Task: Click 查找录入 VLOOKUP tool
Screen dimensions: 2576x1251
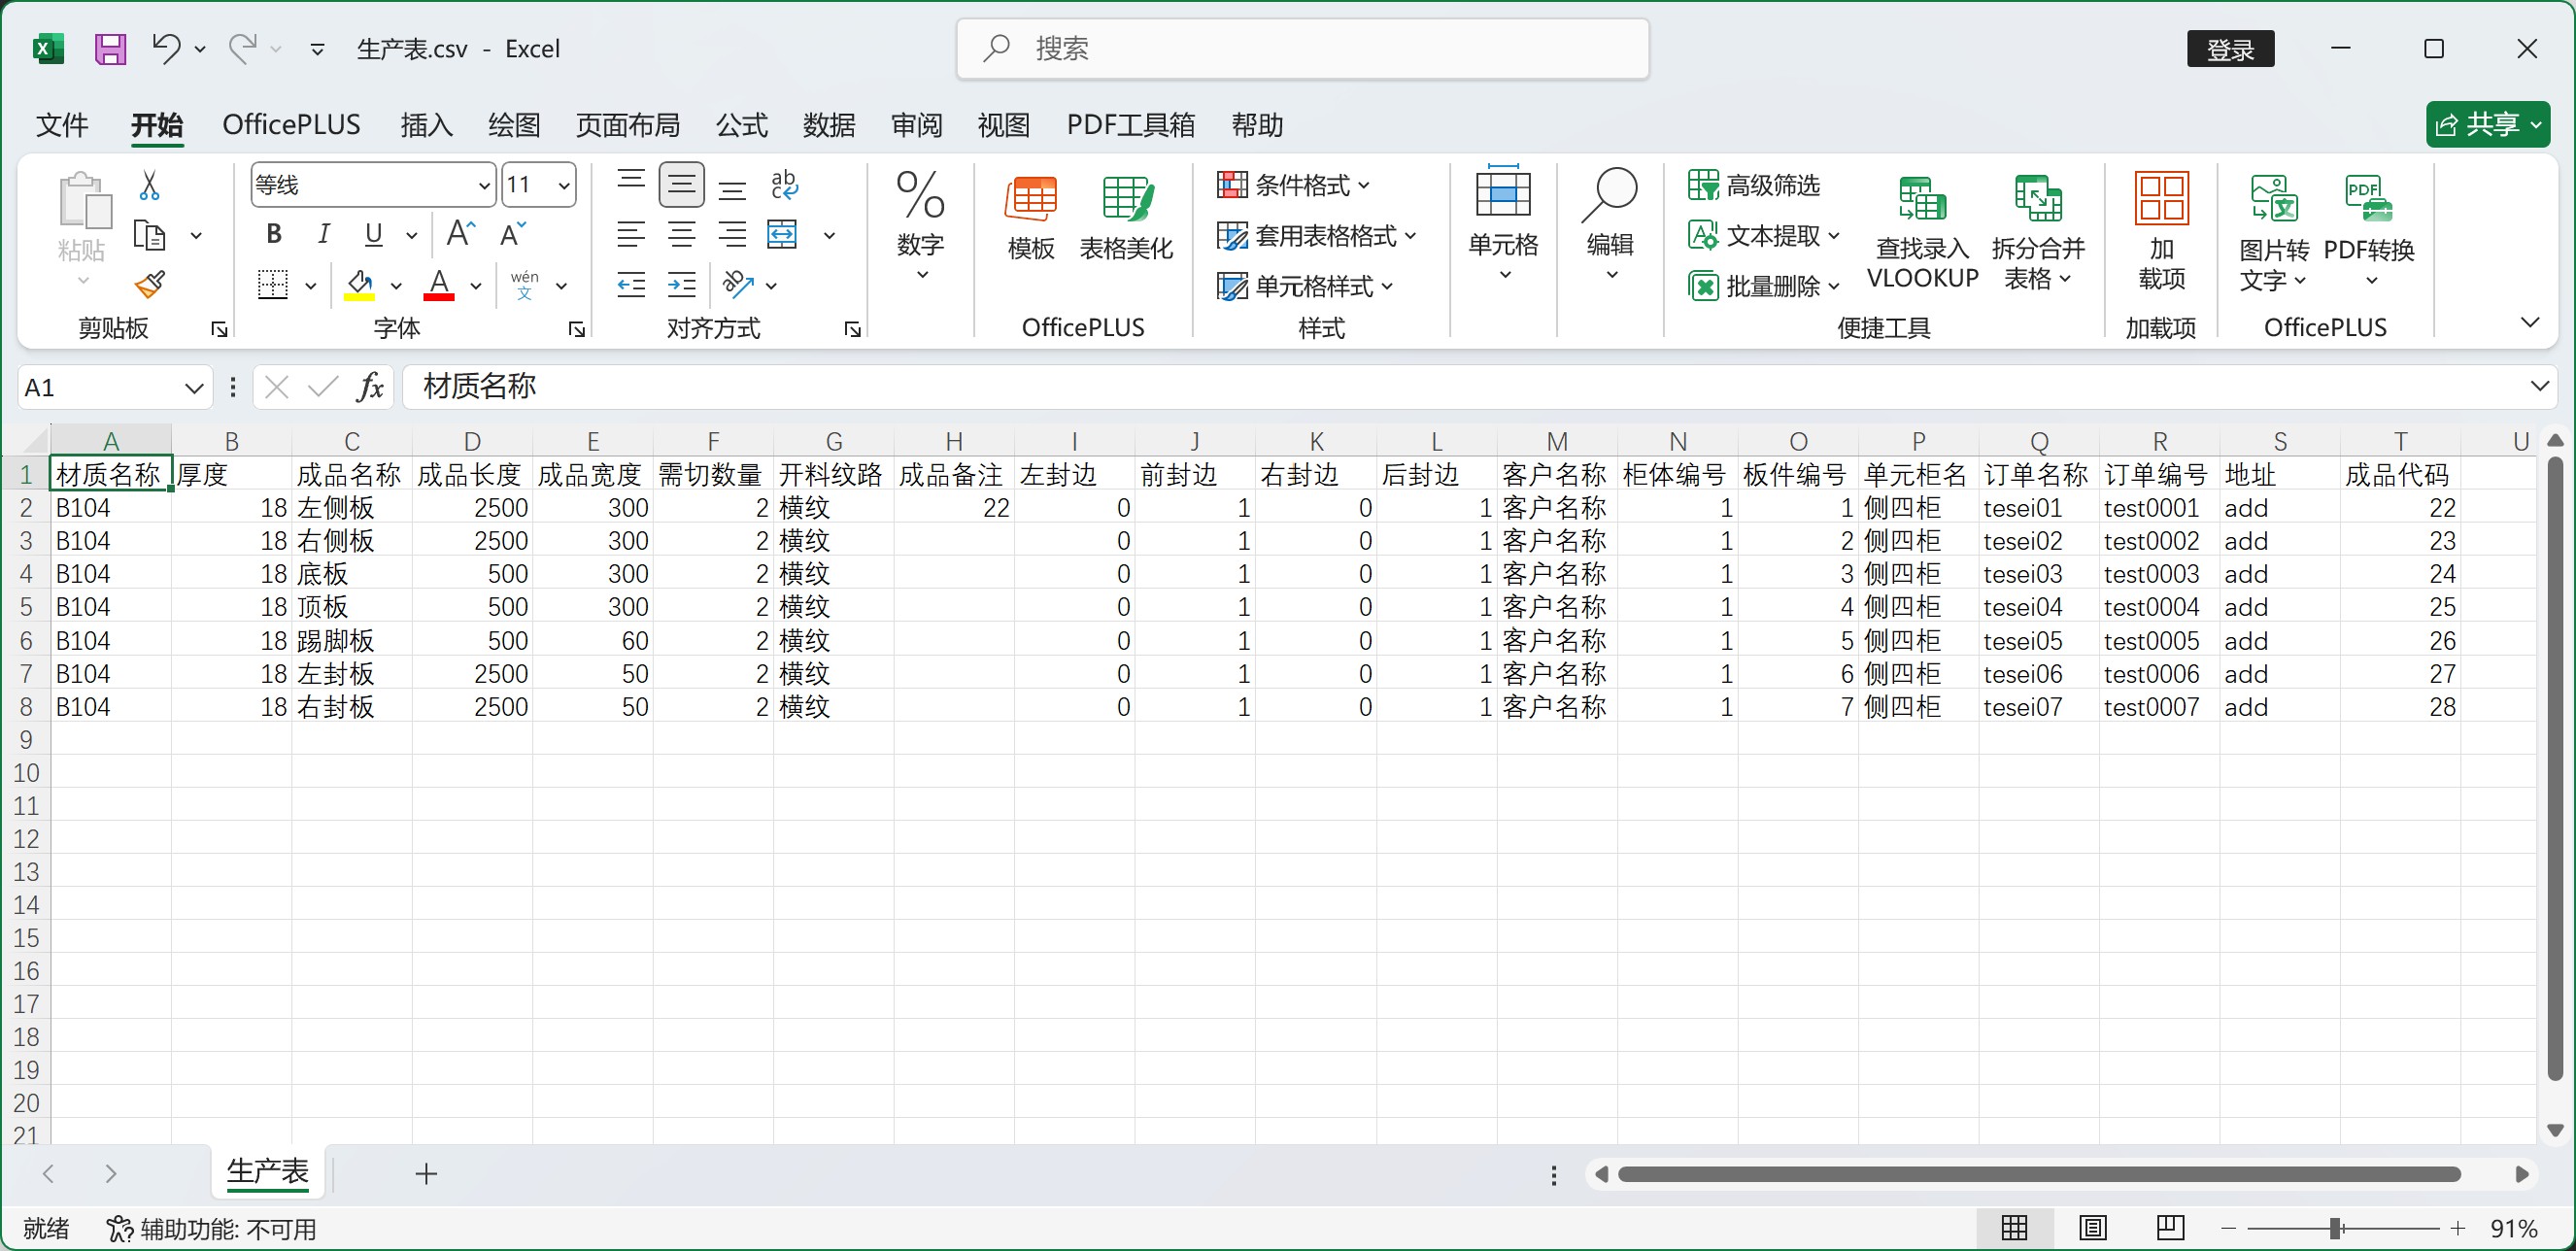Action: [x=1922, y=233]
